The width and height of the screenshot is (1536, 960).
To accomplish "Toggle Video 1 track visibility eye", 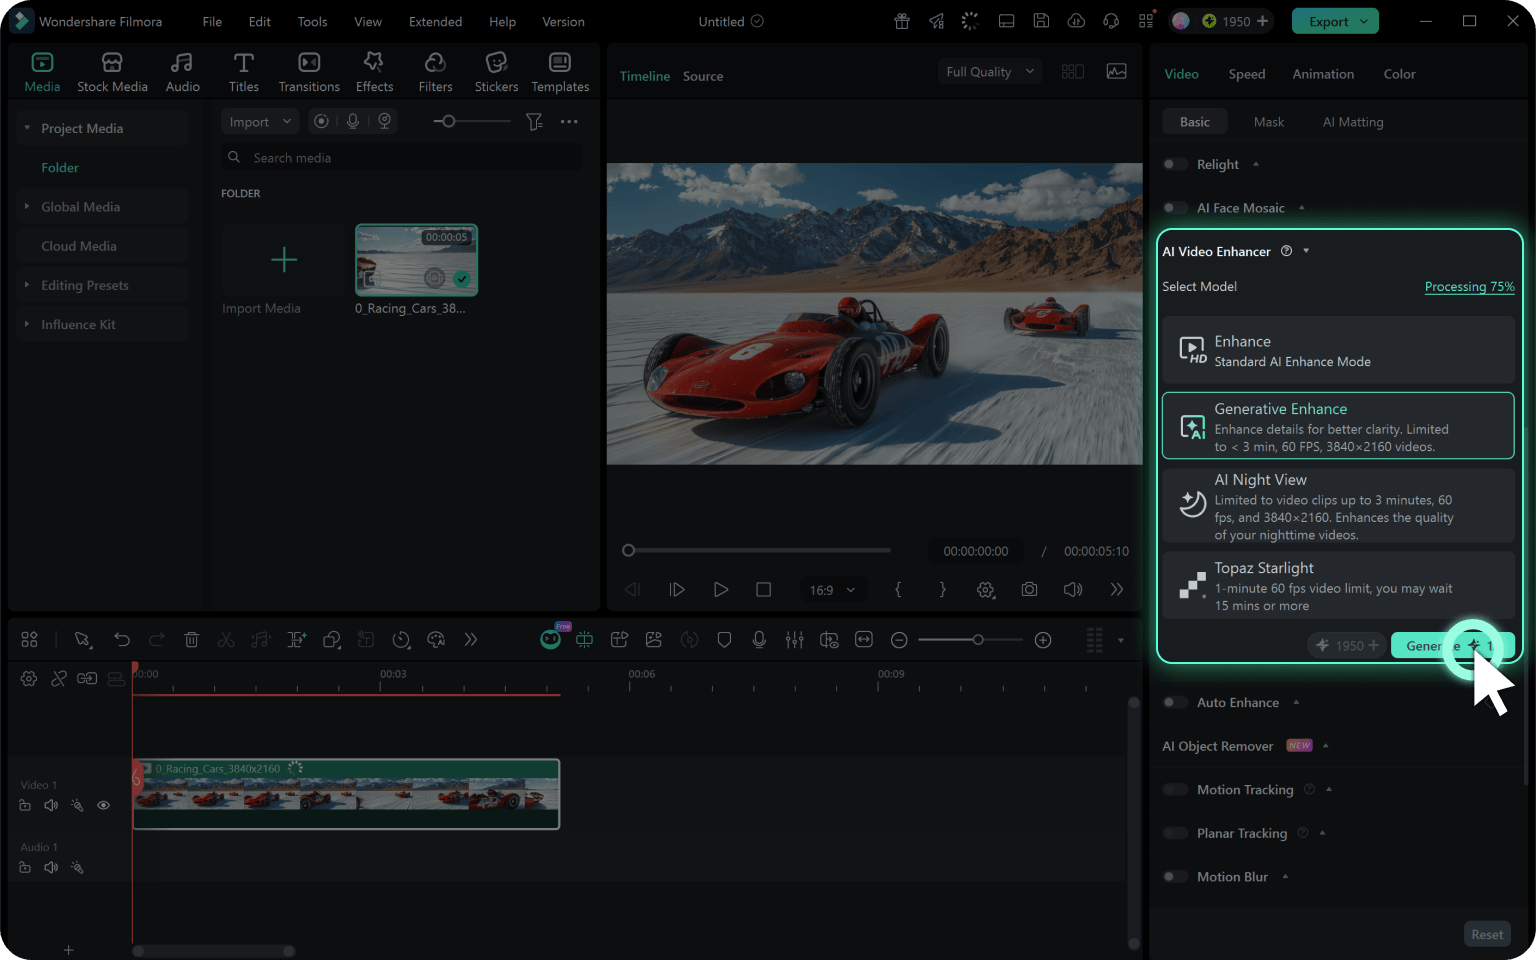I will coord(103,805).
